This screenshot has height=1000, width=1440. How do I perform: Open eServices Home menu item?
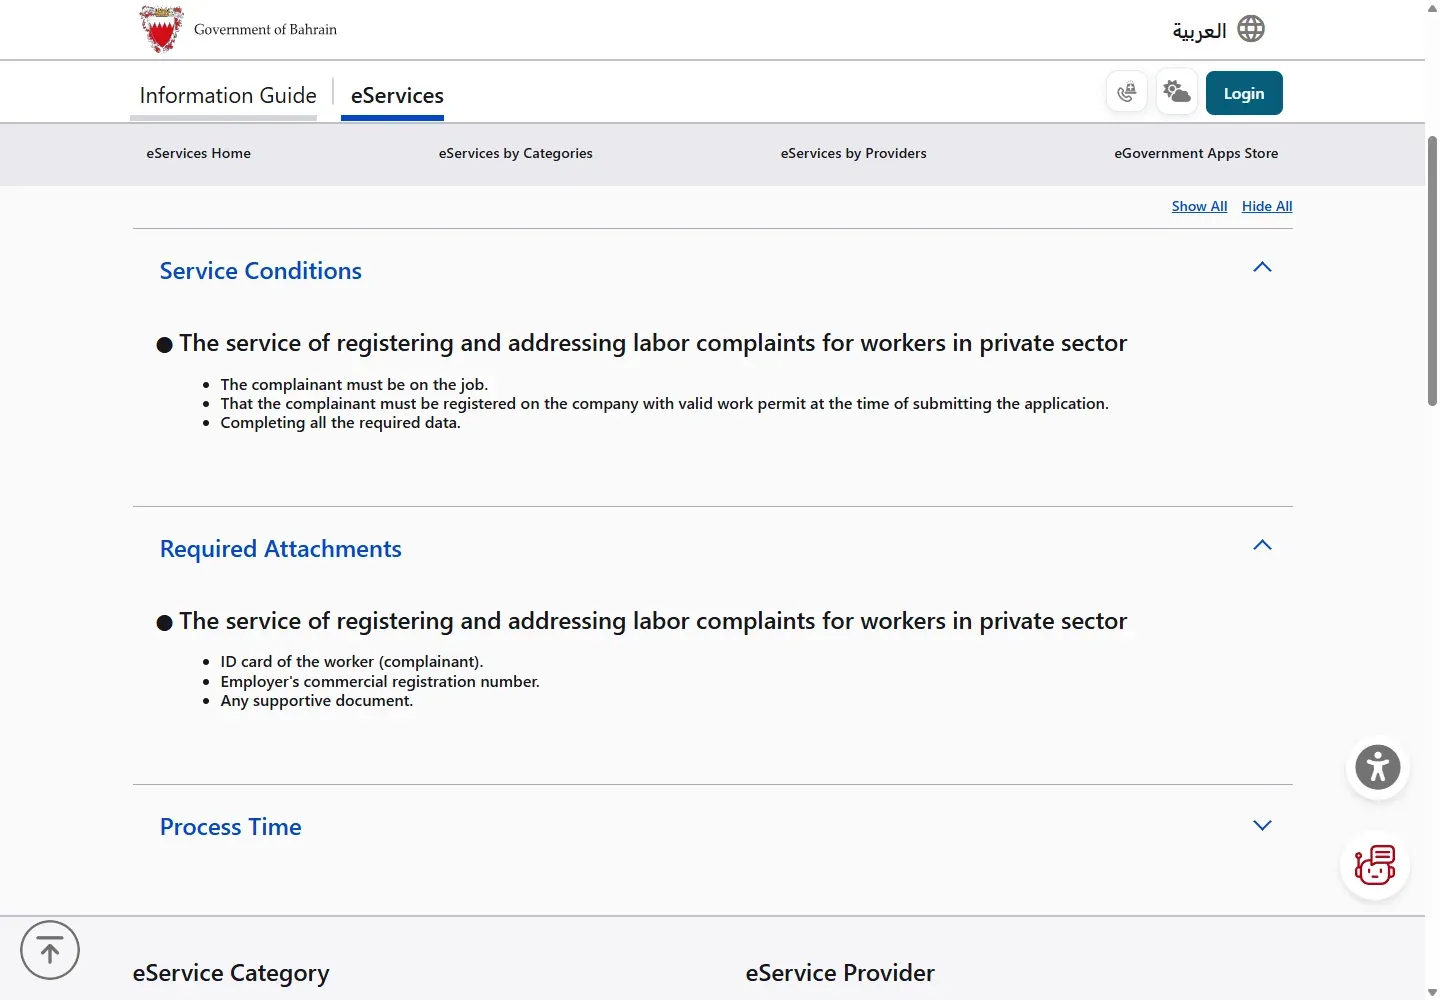click(x=198, y=153)
